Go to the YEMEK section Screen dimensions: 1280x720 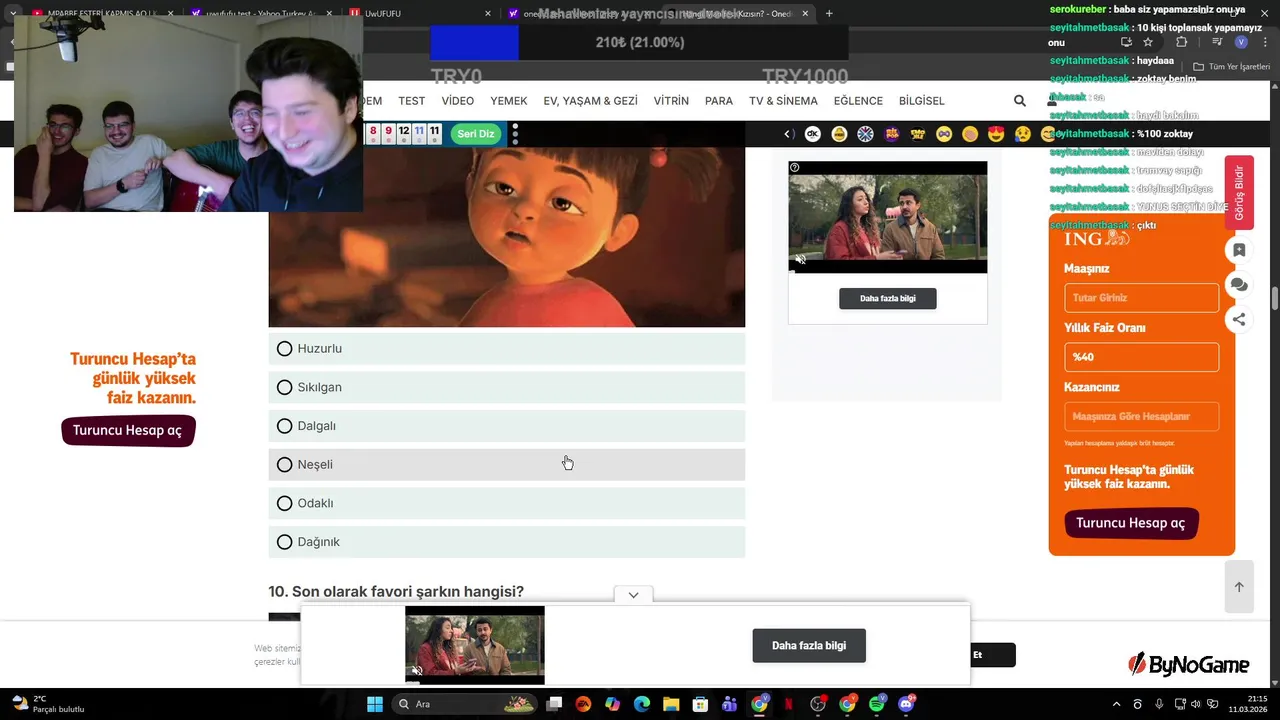(x=509, y=101)
